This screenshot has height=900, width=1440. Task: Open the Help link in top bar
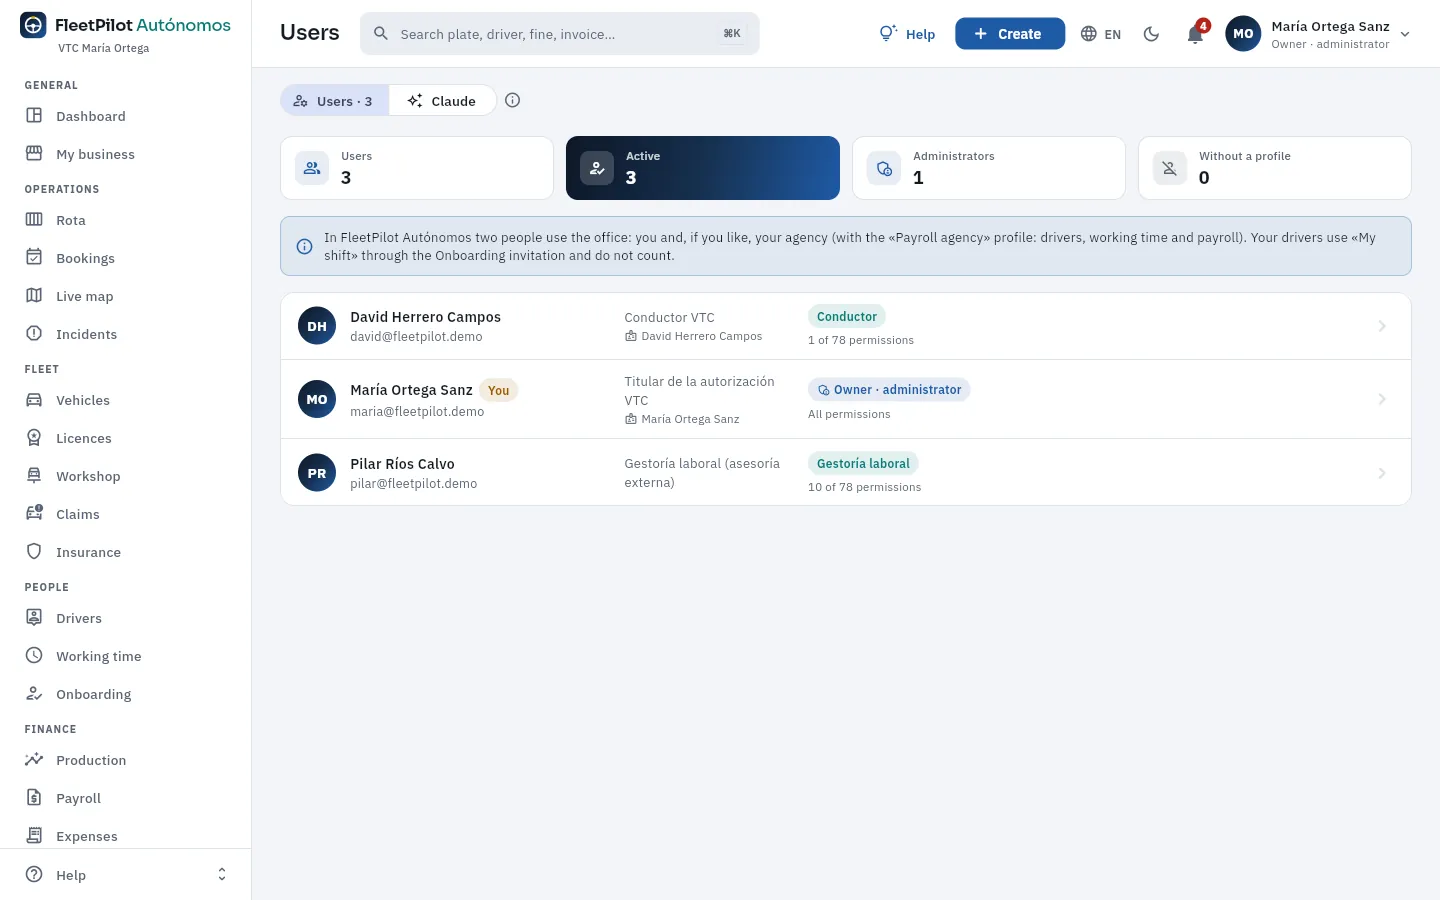point(907,34)
